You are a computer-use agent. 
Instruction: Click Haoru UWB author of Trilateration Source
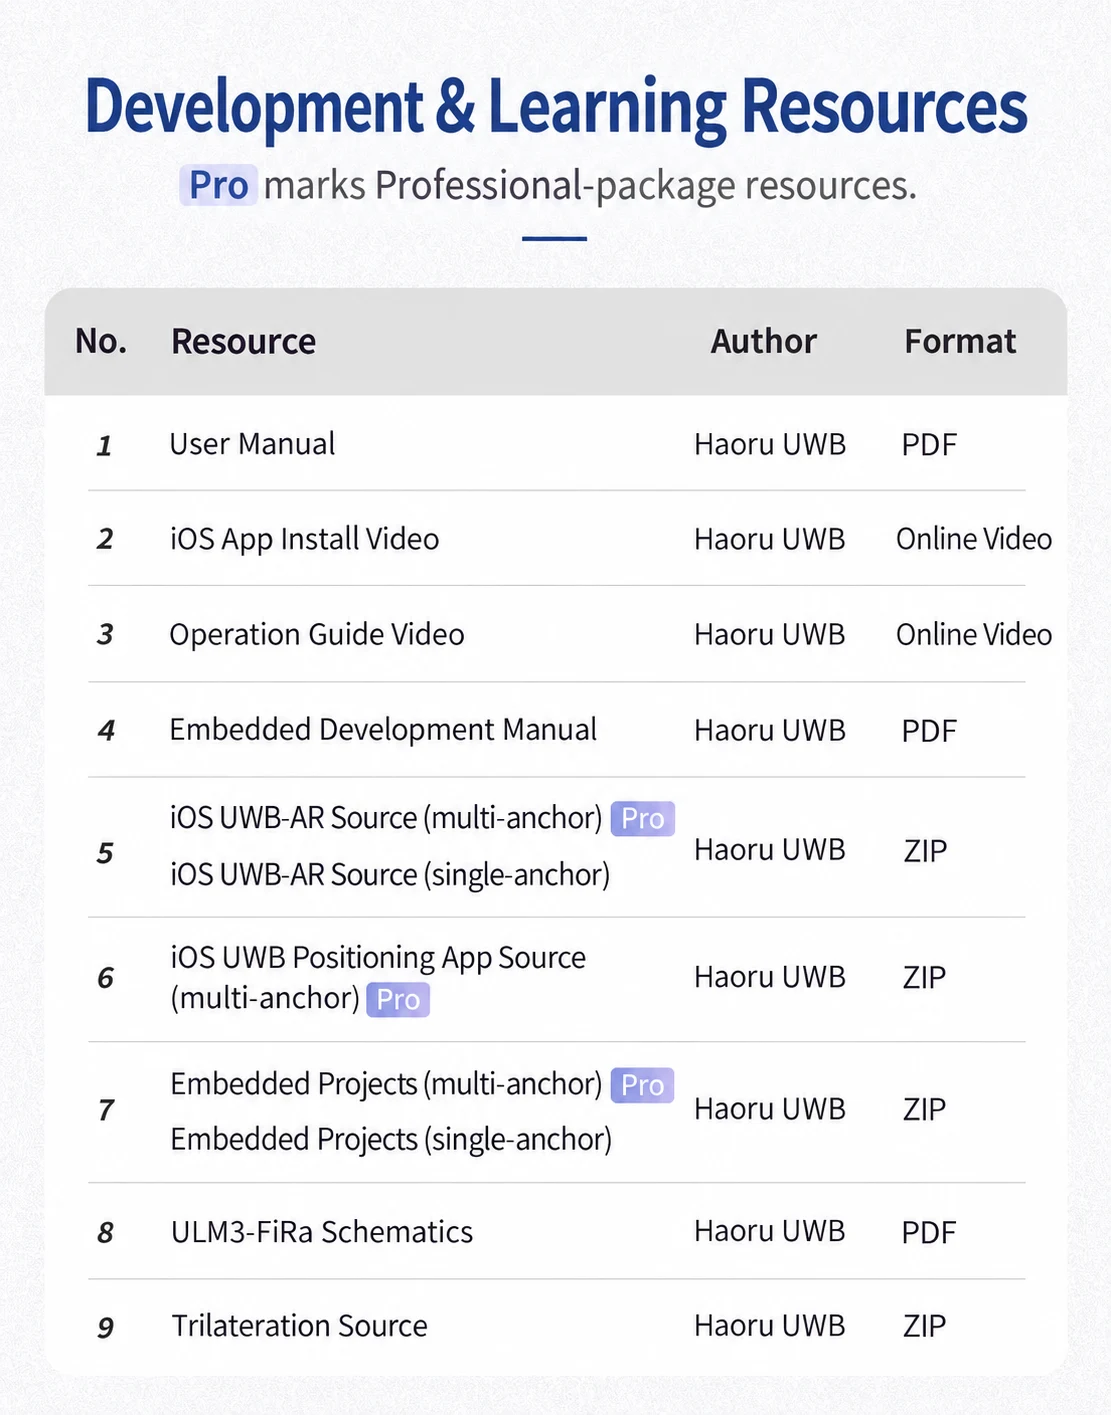point(770,1326)
